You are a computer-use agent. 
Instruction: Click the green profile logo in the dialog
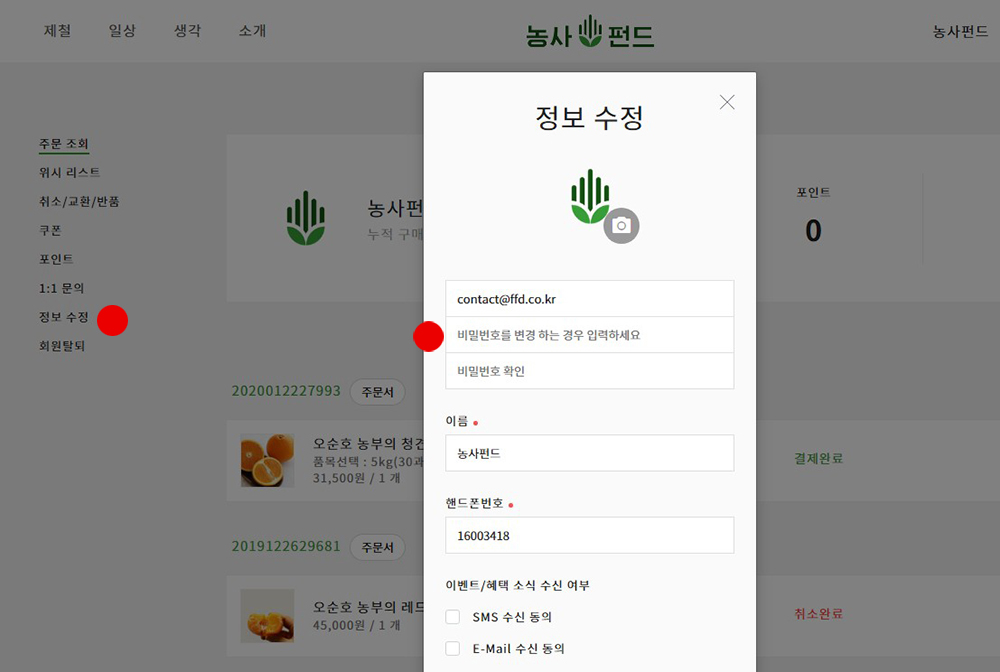590,196
